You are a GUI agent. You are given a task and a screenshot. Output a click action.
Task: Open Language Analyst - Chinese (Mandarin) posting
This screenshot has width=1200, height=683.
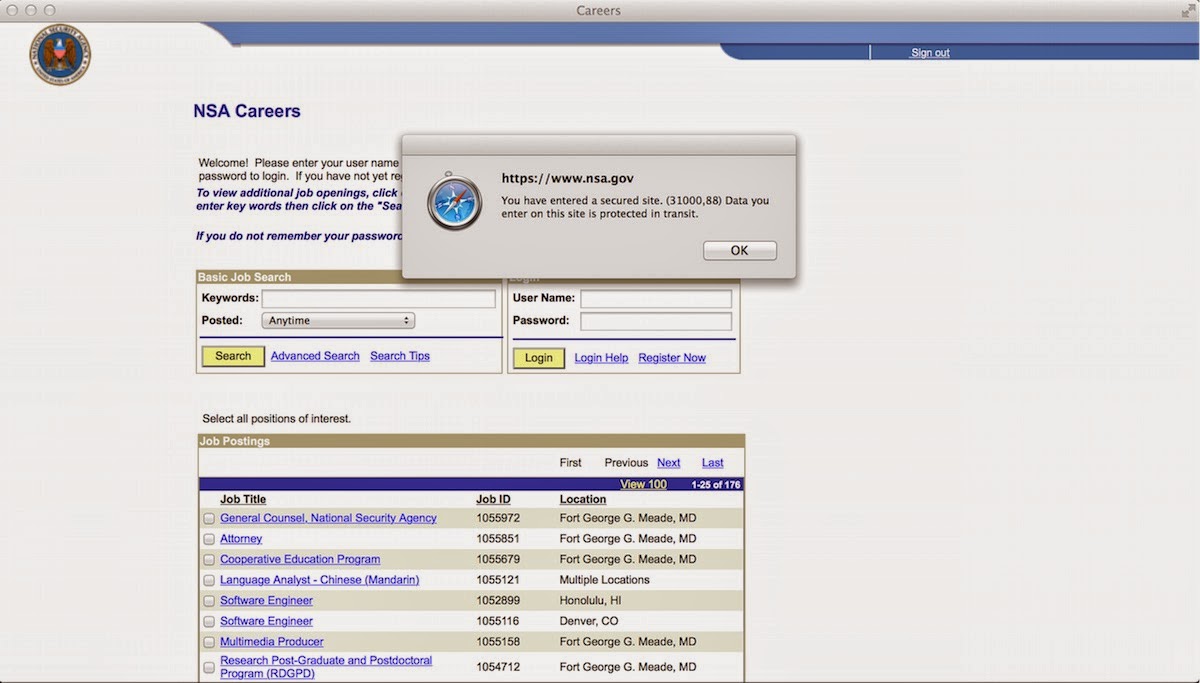pyautogui.click(x=320, y=580)
